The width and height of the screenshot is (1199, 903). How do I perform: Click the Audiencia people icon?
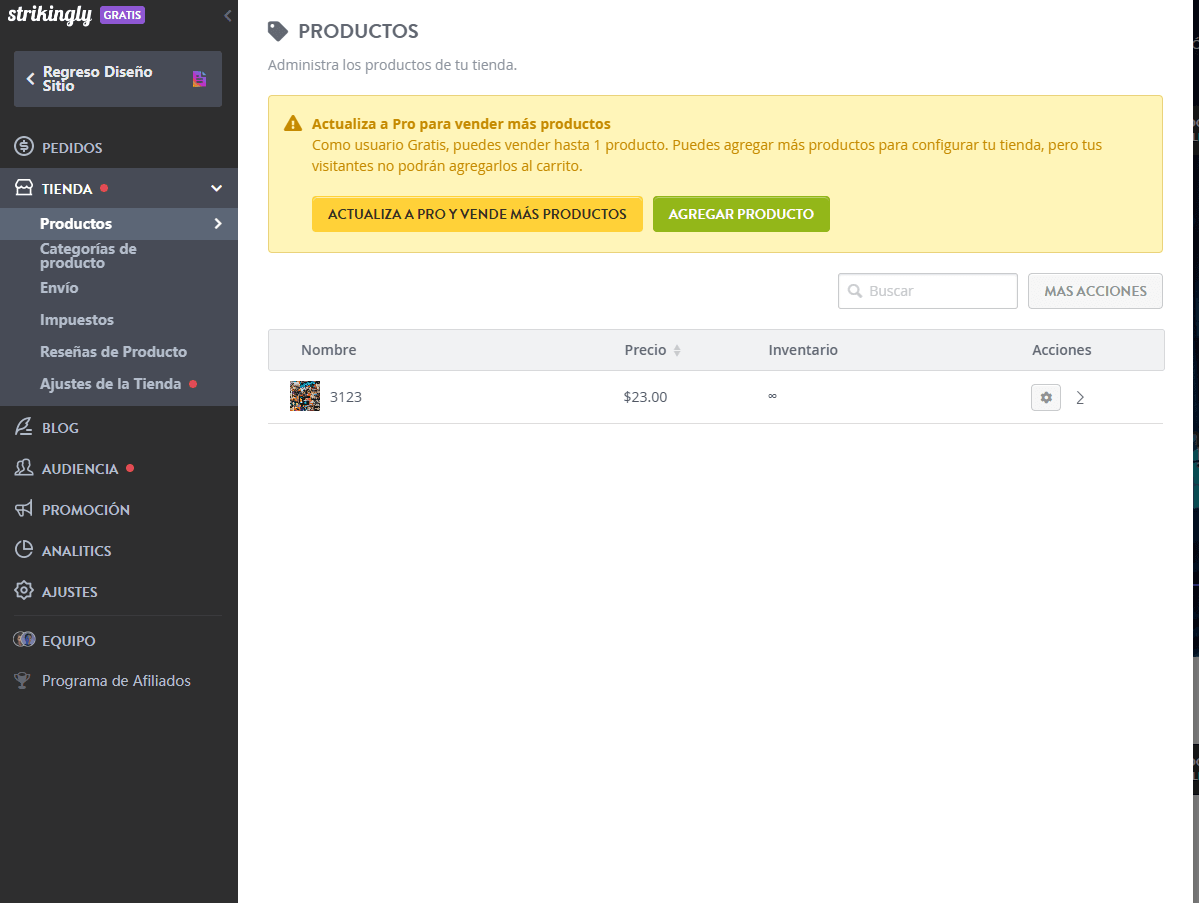pos(24,467)
